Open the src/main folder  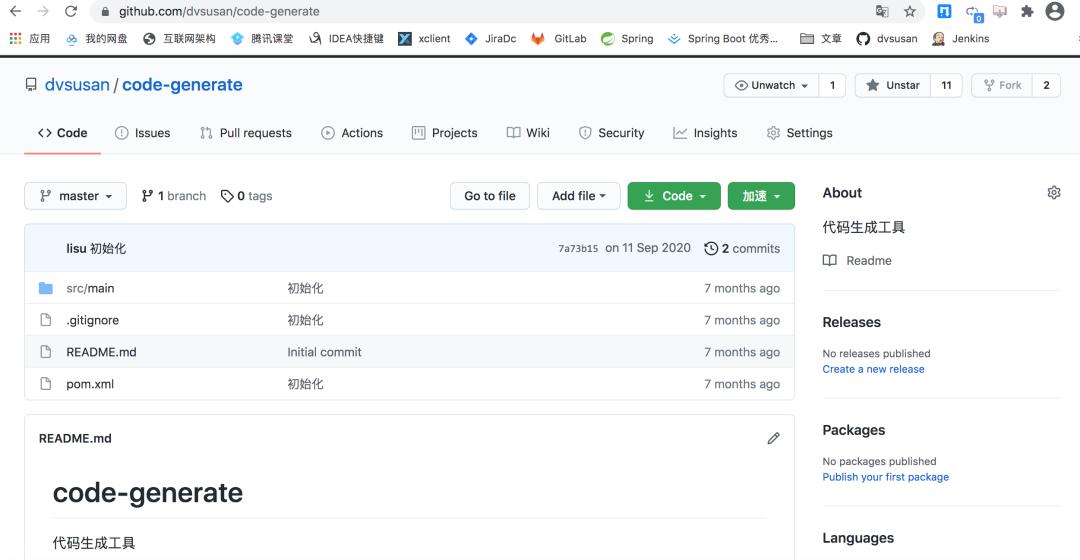90,288
